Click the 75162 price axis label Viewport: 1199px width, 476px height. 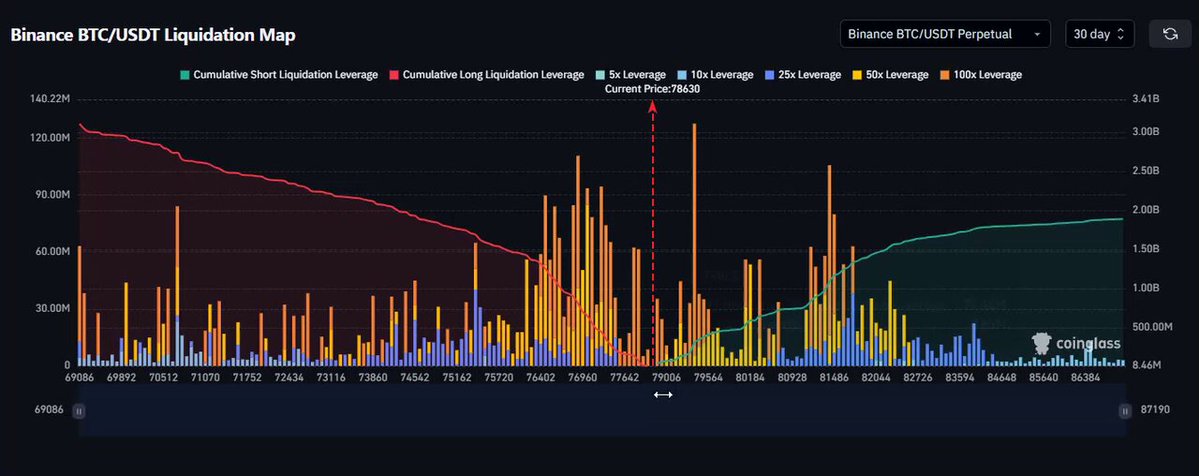457,378
